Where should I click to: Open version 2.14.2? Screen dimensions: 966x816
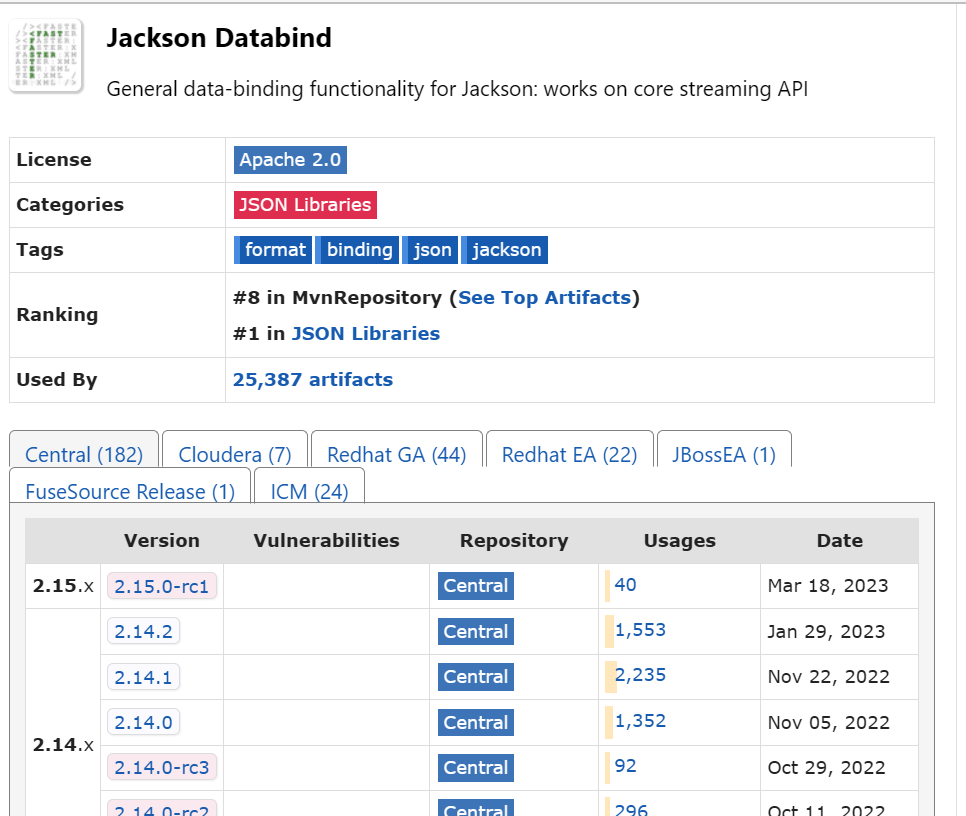pyautogui.click(x=144, y=631)
